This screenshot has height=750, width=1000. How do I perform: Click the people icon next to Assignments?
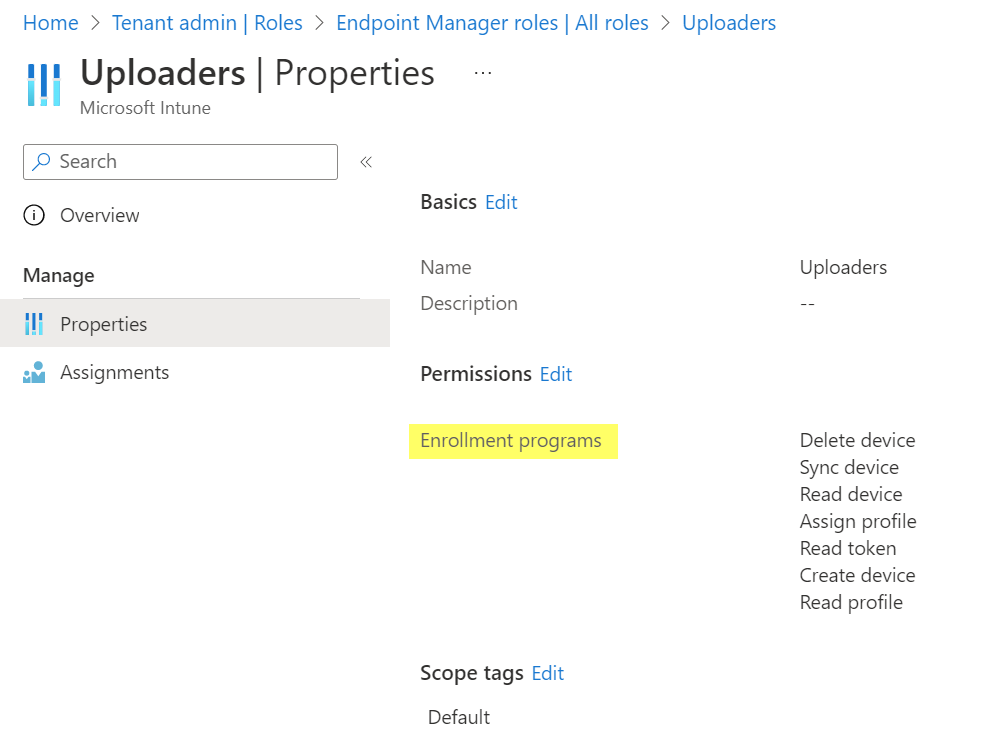35,372
